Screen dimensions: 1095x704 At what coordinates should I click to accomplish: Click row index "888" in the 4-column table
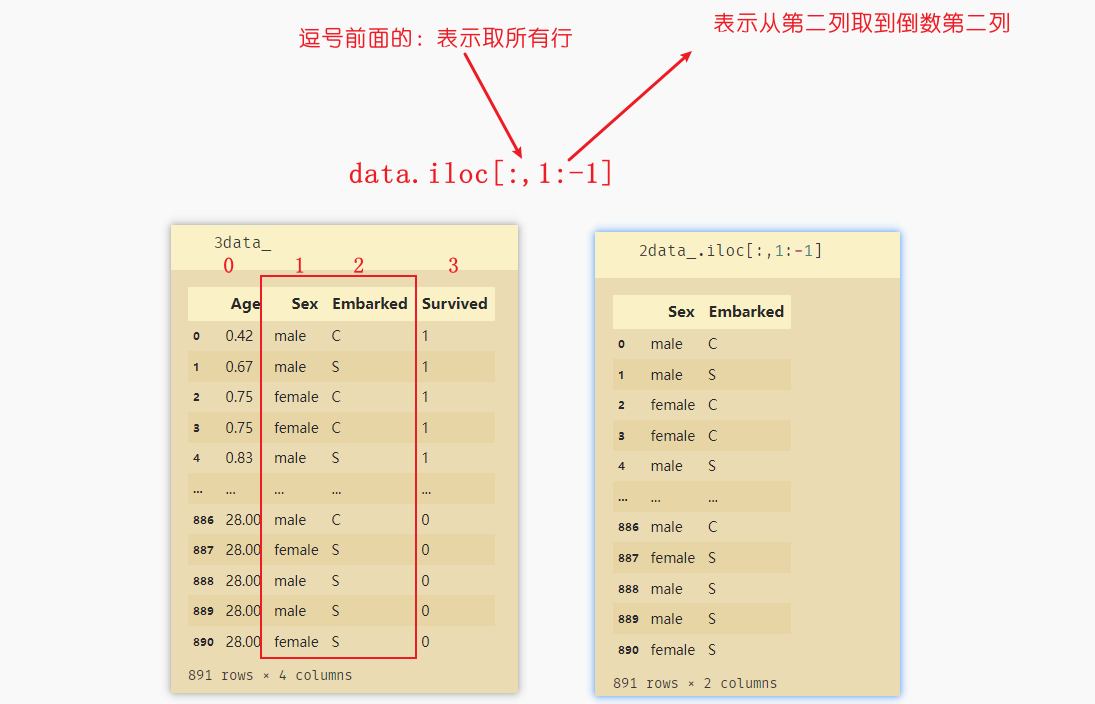(203, 581)
